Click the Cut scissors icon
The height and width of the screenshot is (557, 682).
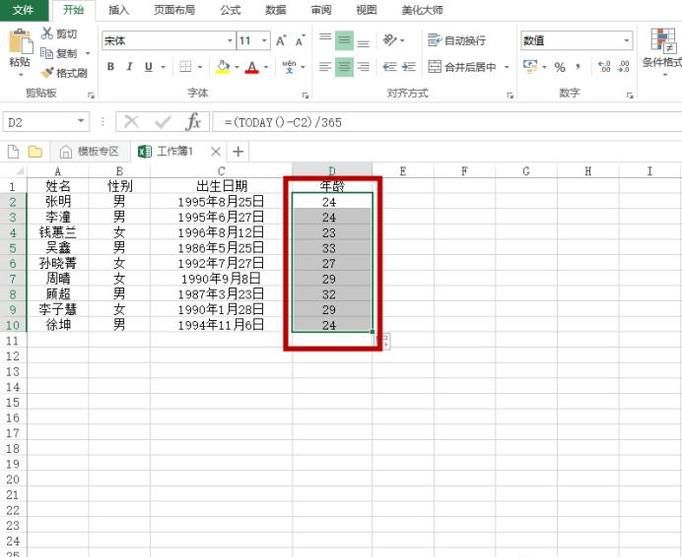(47, 33)
